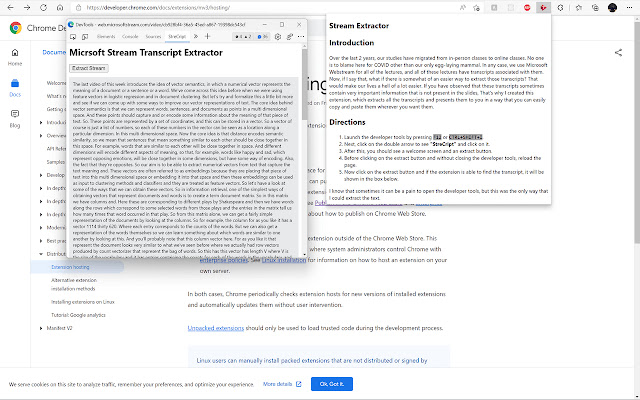This screenshot has width=640, height=400.
Task: Open Blog from the left sidebar
Action: (x=15, y=119)
